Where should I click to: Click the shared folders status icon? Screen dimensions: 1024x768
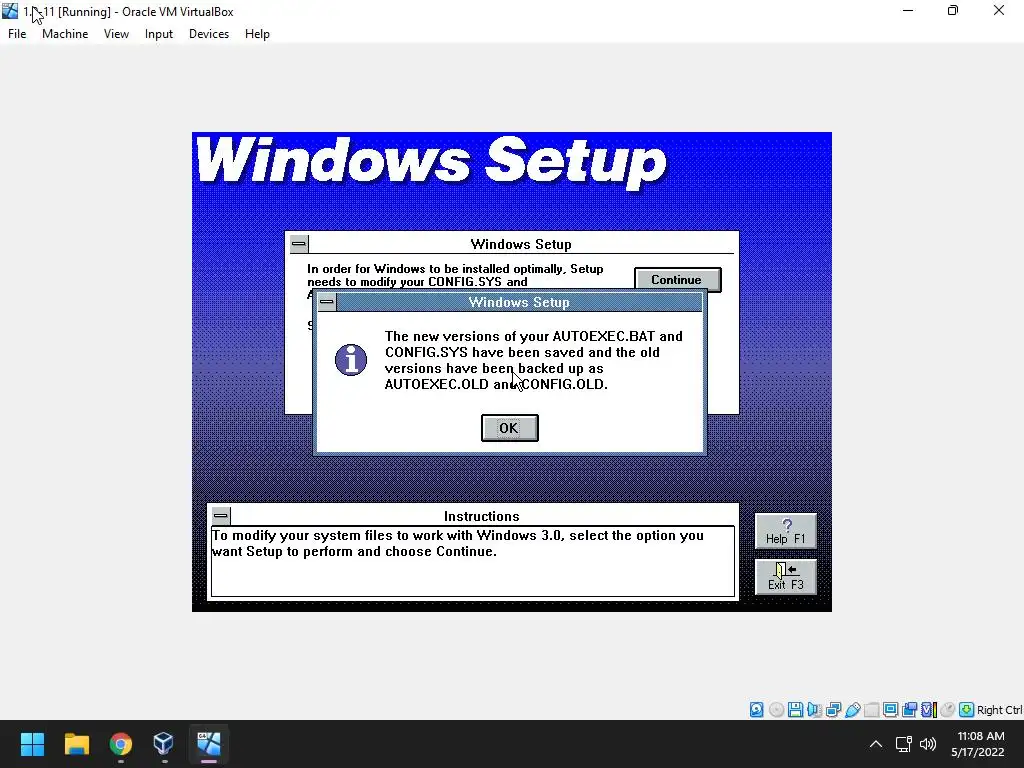(871, 710)
